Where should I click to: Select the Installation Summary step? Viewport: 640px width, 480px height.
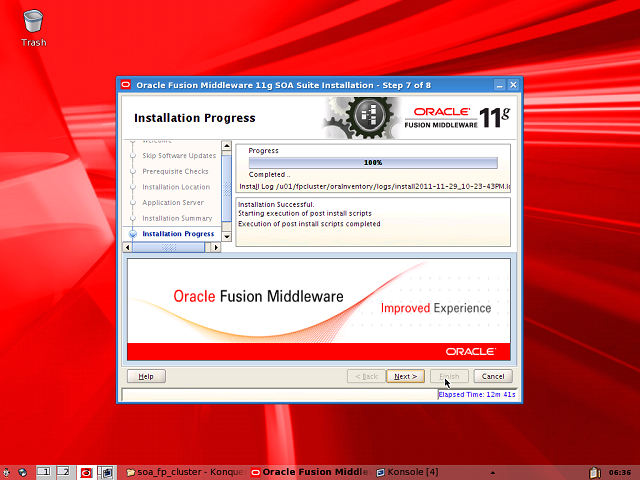coord(177,218)
